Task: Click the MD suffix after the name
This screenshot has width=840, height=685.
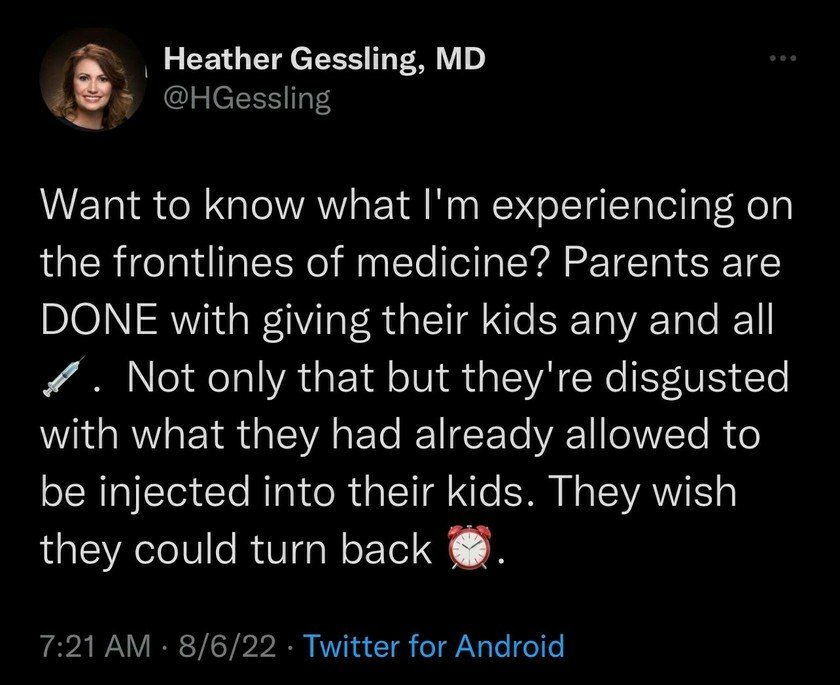Action: [x=460, y=61]
